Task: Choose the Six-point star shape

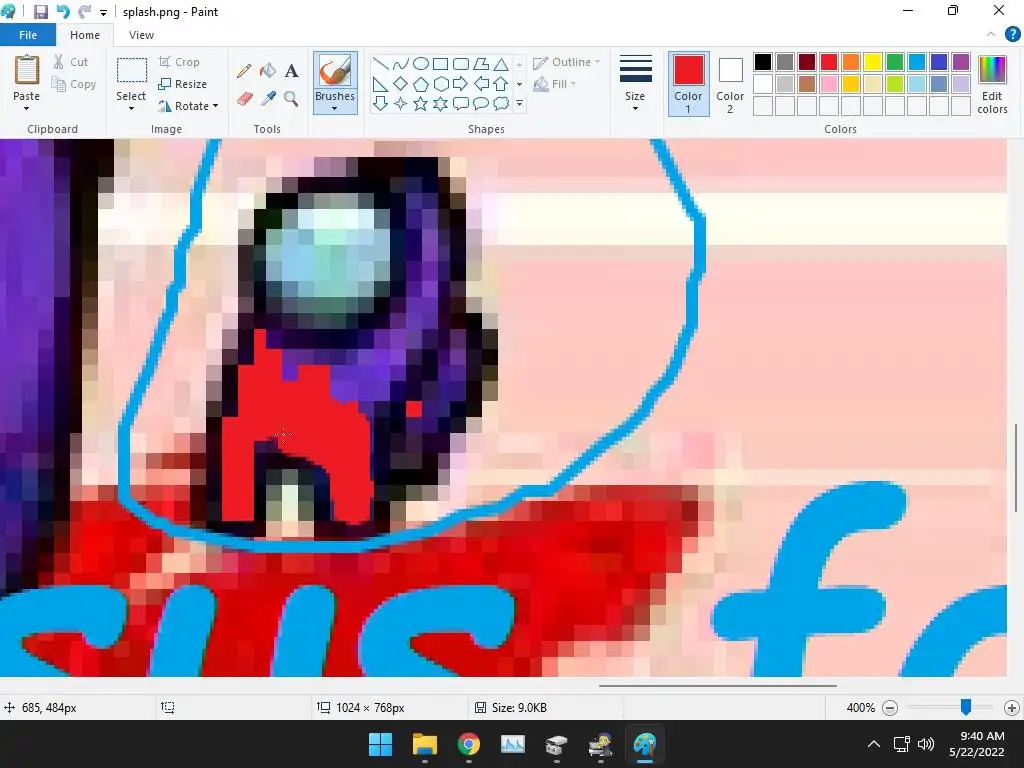Action: coord(441,103)
